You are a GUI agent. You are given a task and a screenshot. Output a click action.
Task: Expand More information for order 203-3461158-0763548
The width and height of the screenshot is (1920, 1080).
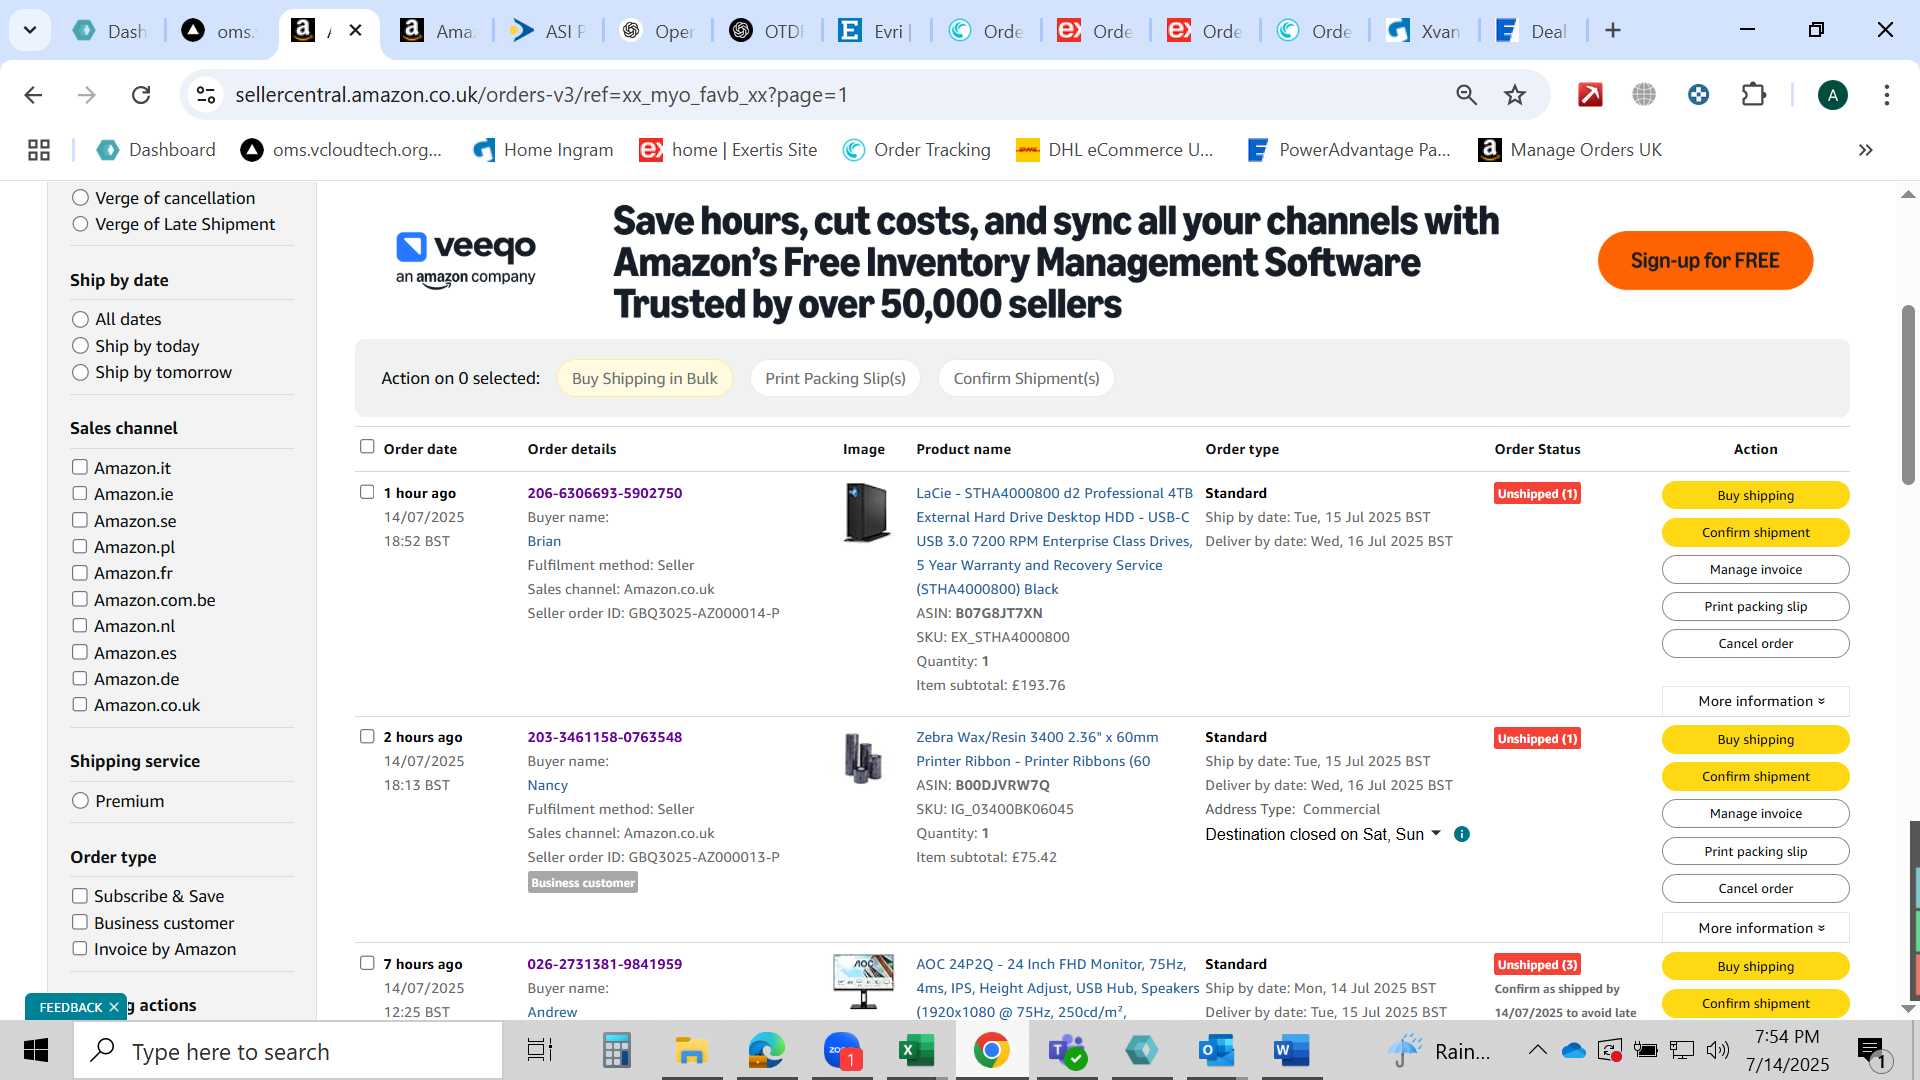pyautogui.click(x=1755, y=928)
